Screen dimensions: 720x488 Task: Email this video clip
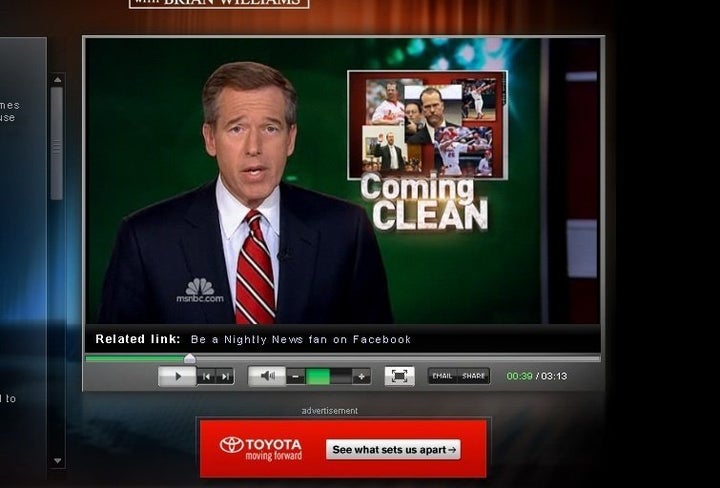pyautogui.click(x=443, y=376)
